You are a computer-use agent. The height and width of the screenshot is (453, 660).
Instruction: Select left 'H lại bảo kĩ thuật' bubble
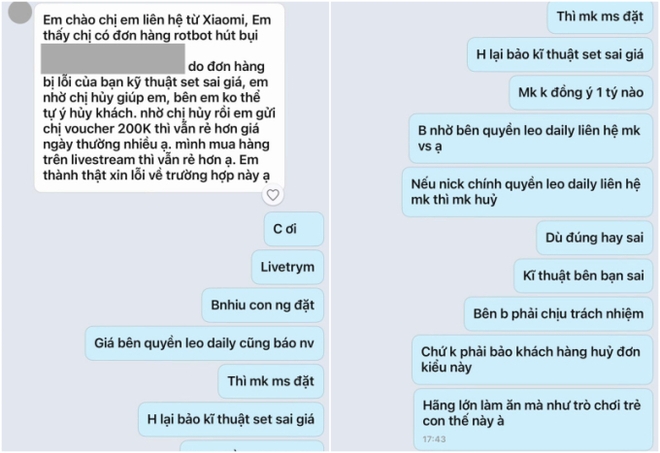(x=231, y=419)
